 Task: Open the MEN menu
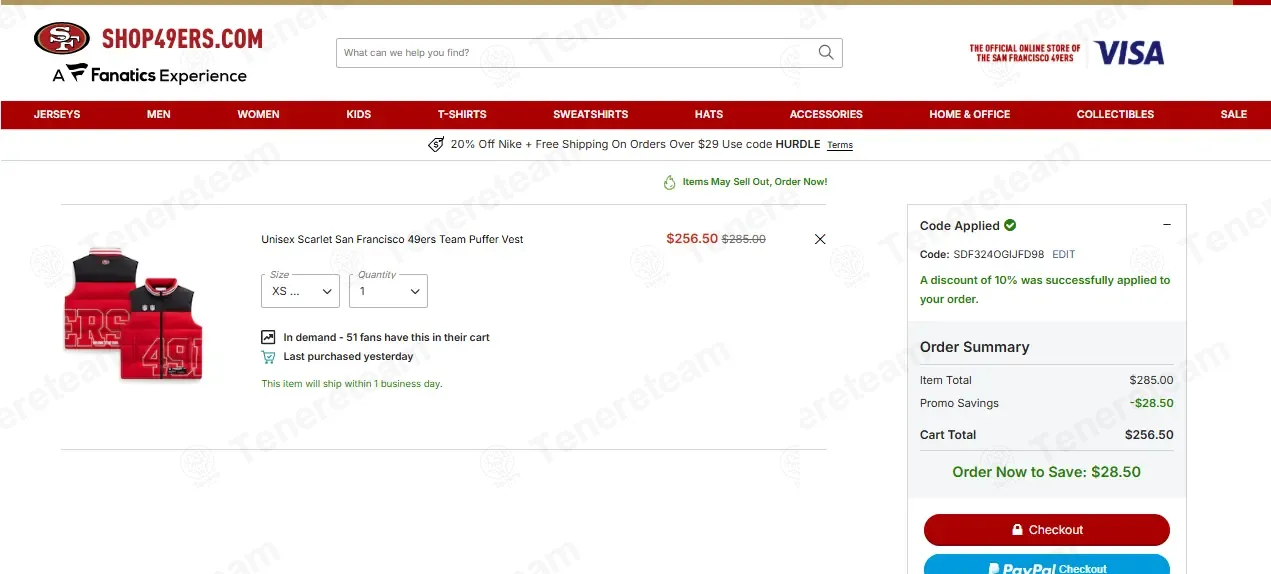point(159,114)
